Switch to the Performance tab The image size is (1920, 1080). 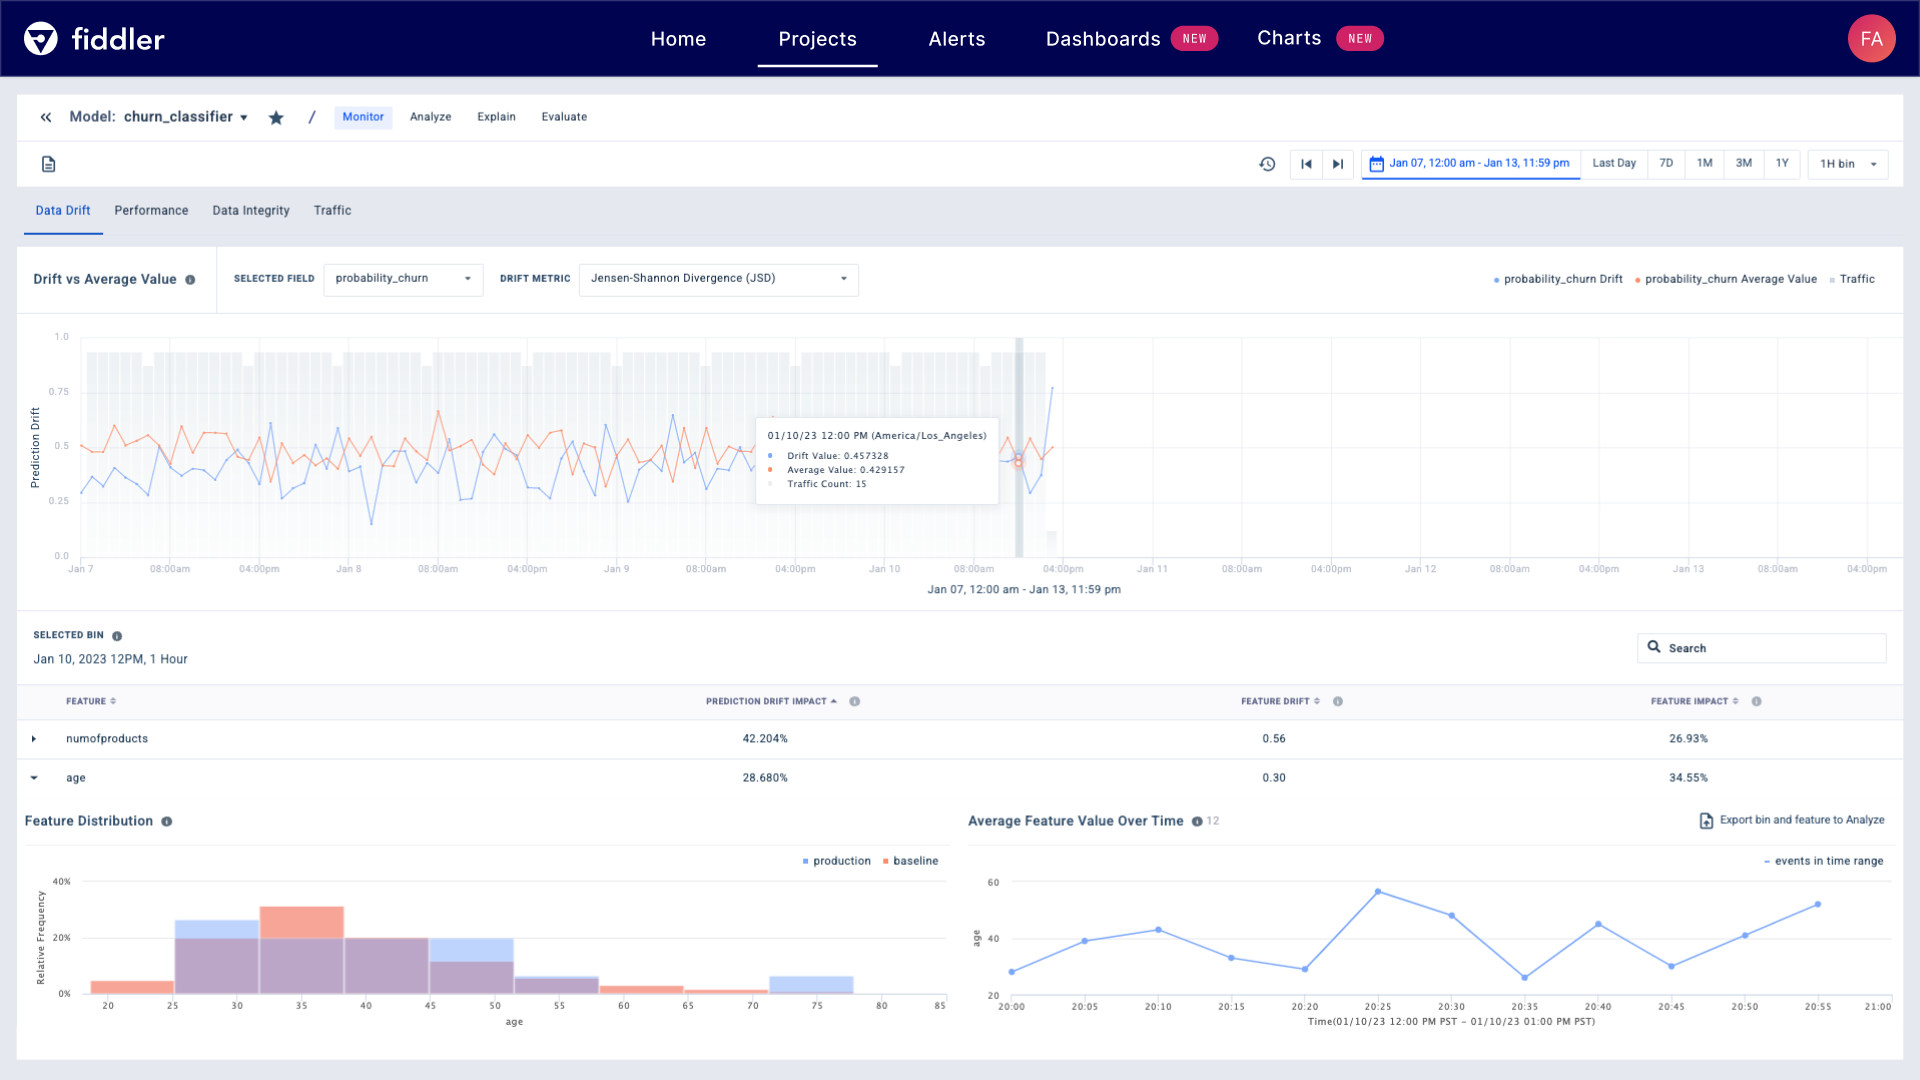tap(151, 210)
